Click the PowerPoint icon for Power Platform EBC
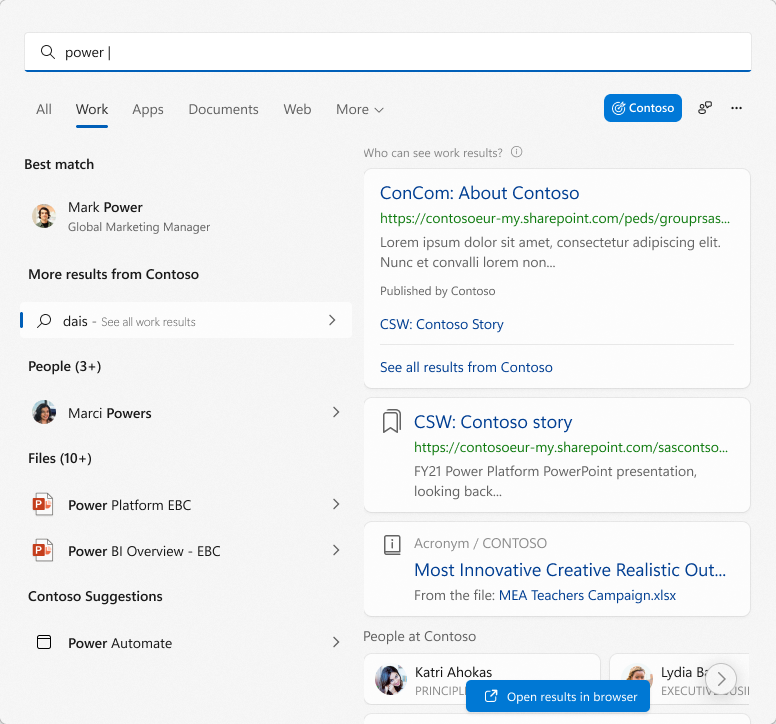 click(x=43, y=504)
